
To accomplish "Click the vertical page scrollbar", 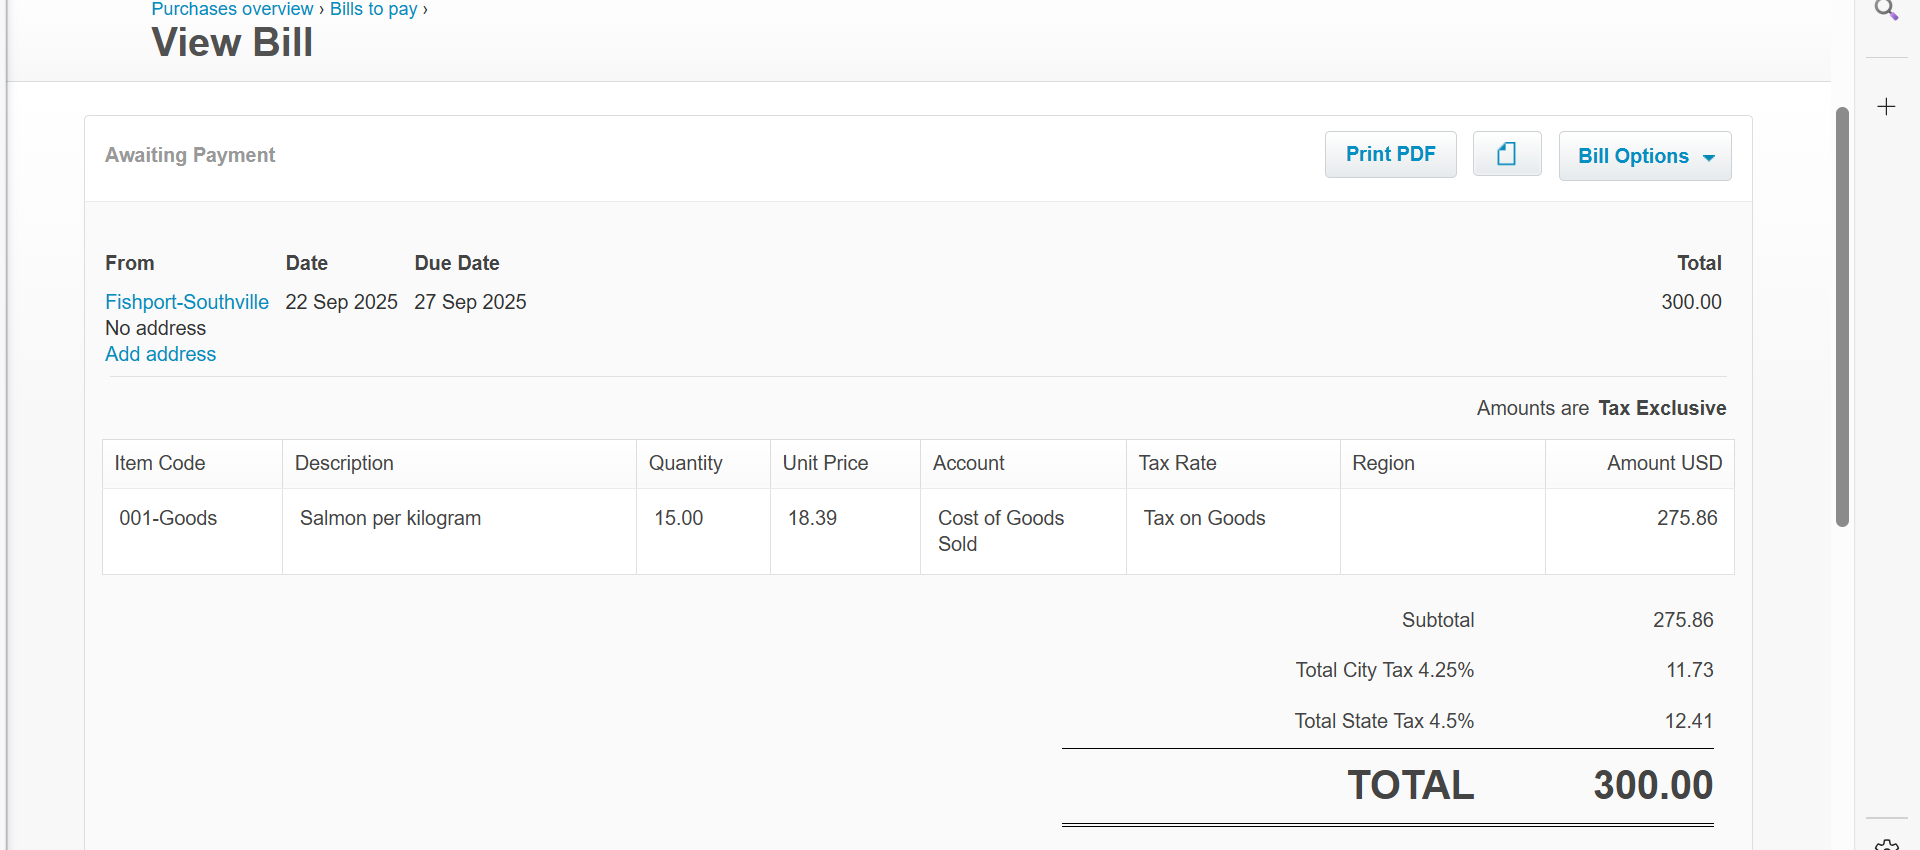I will tap(1842, 316).
